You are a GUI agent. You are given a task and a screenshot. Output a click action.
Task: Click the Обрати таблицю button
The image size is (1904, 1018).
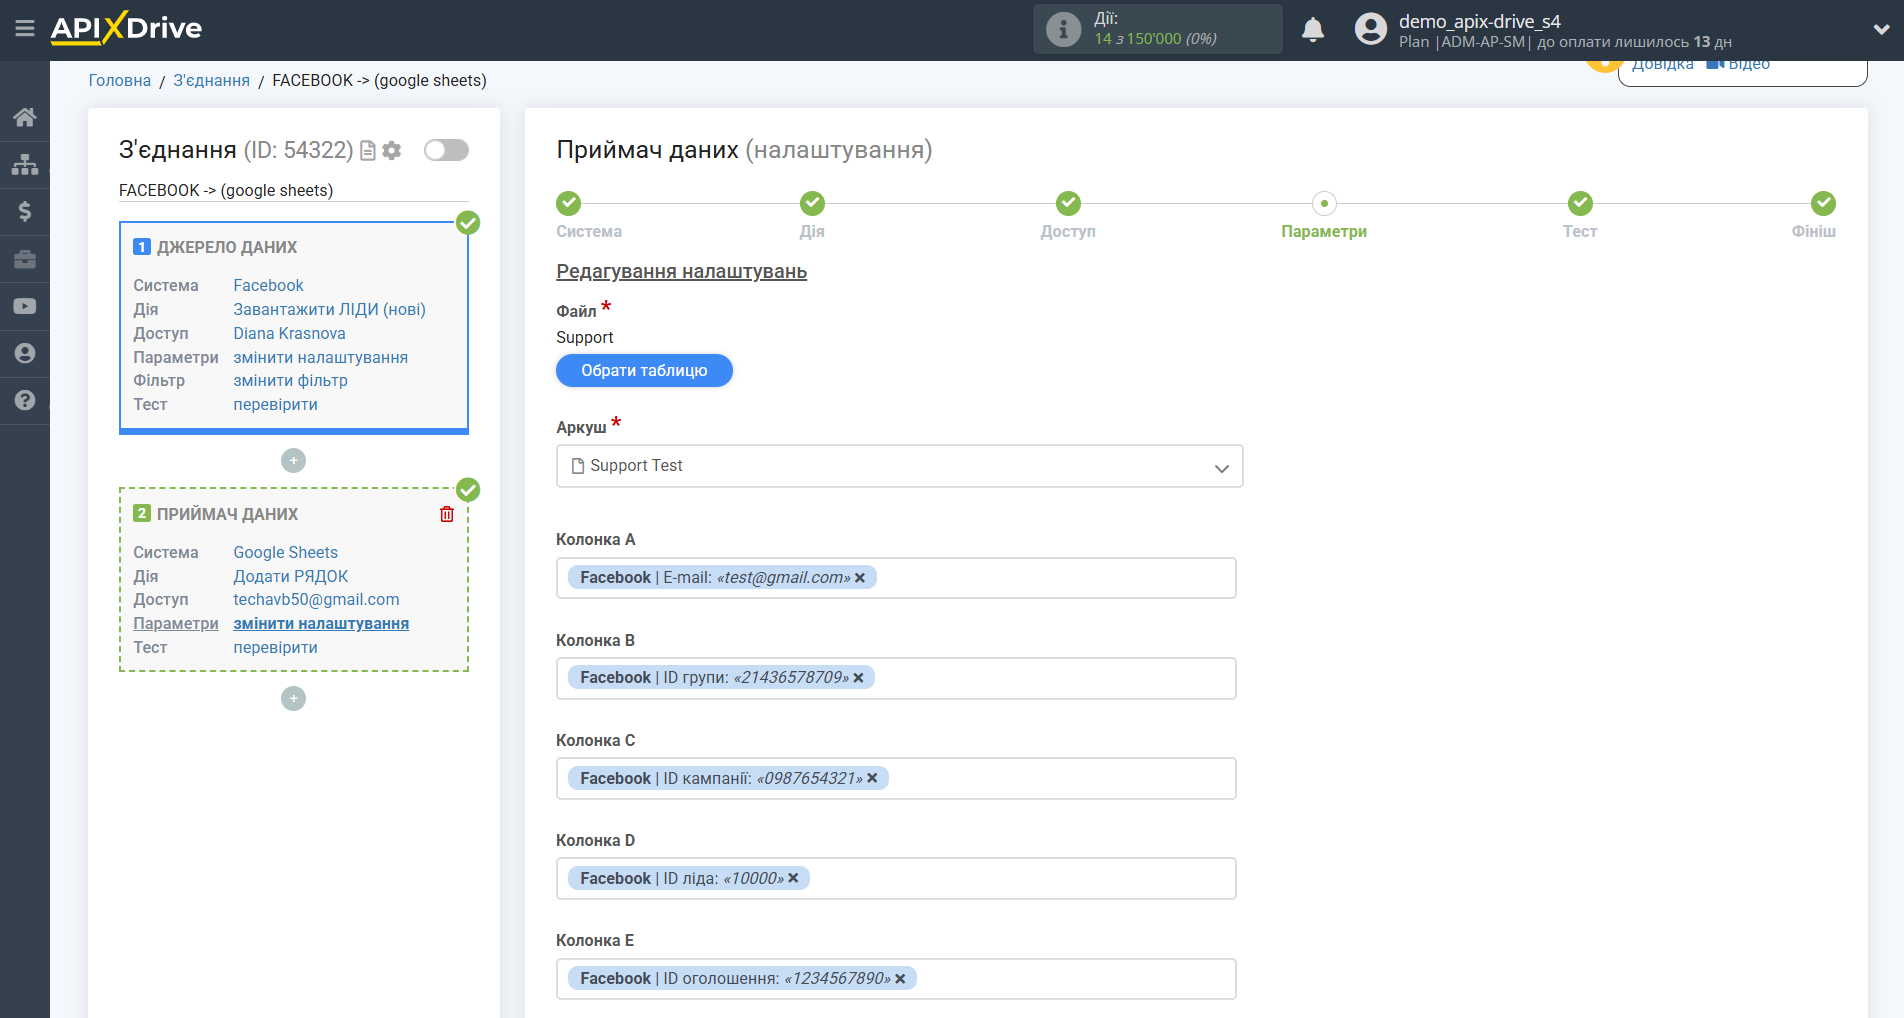644,371
